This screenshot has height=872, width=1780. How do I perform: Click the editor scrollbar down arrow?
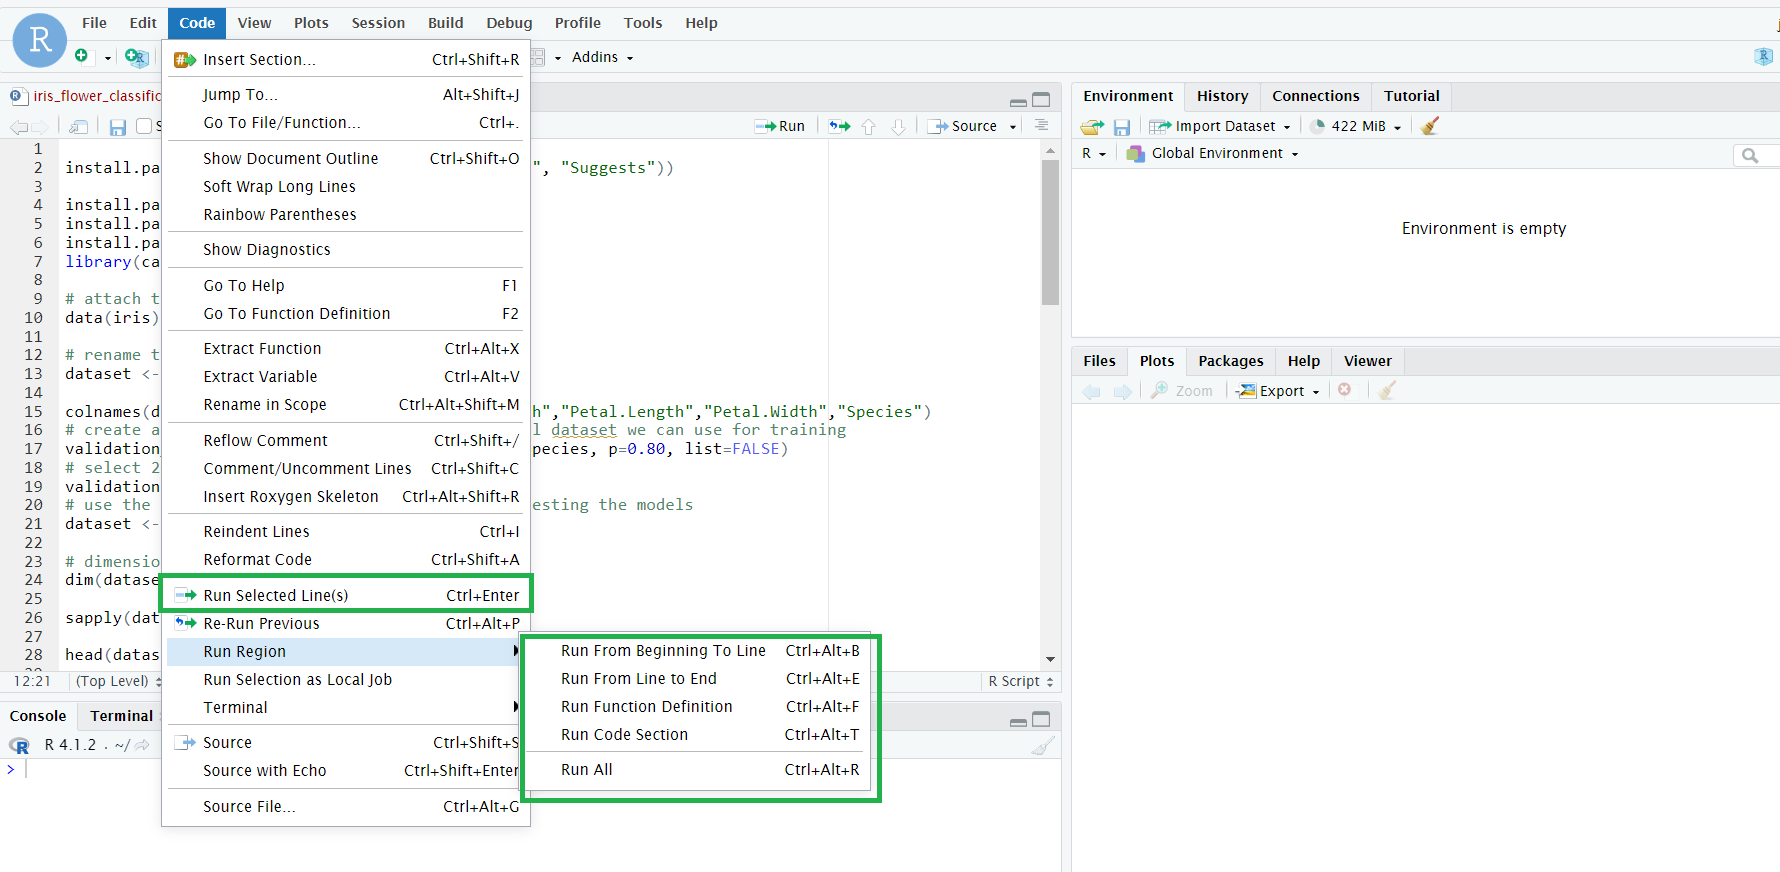click(1050, 659)
